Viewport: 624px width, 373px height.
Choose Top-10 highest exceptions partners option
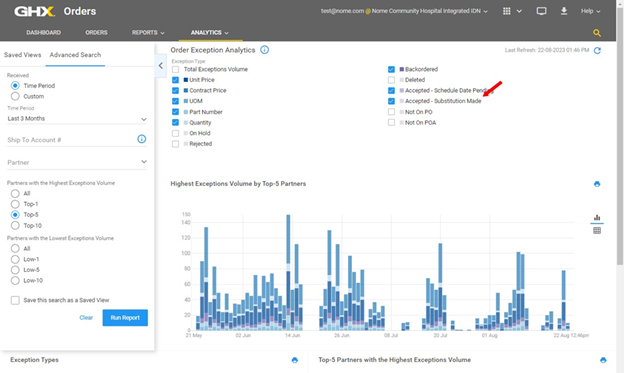pyautogui.click(x=15, y=225)
